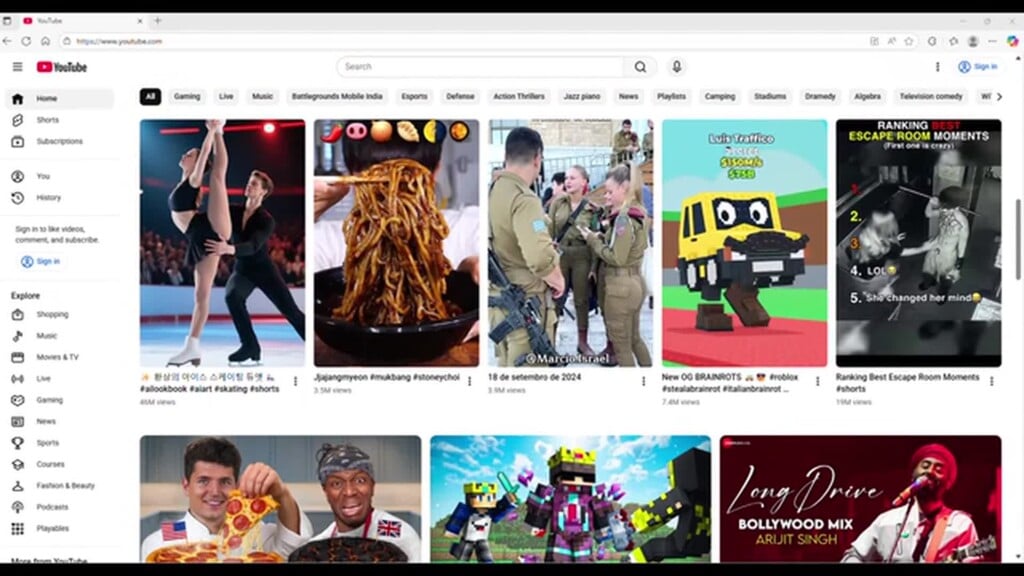Select the Gaming filter chip
The image size is (1024, 576).
(x=187, y=97)
